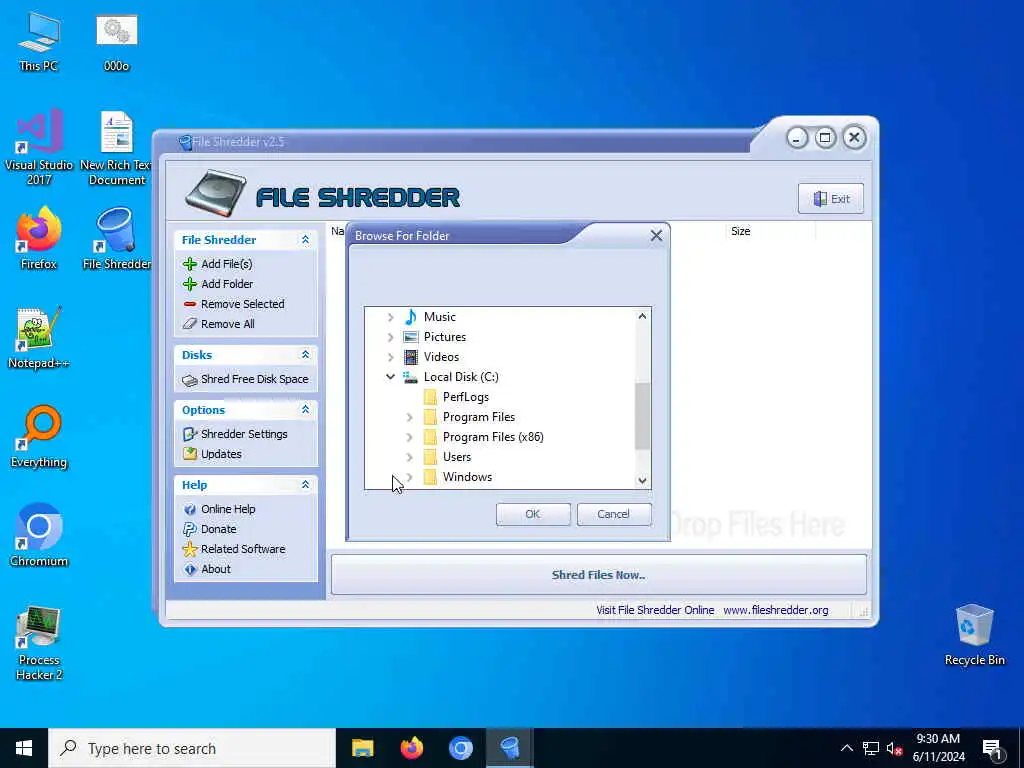The image size is (1024, 768).
Task: Select the Pictures folder icon in tree
Action: [x=410, y=337]
